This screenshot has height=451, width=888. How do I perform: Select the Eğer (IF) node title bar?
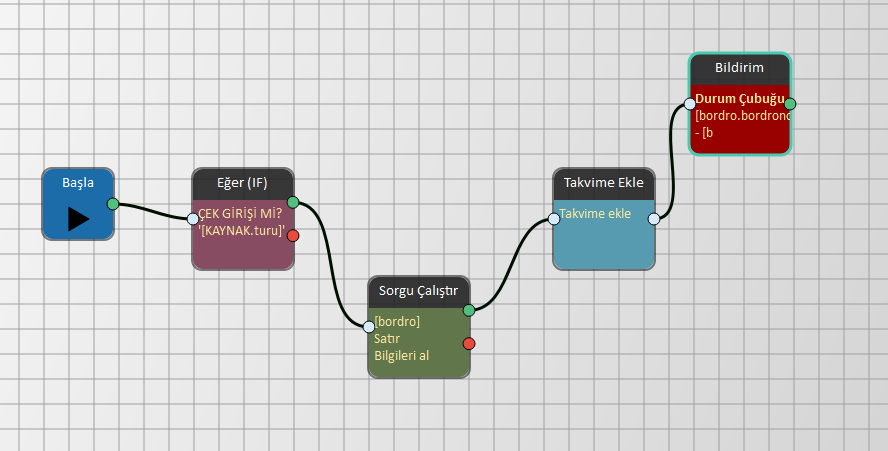[243, 183]
